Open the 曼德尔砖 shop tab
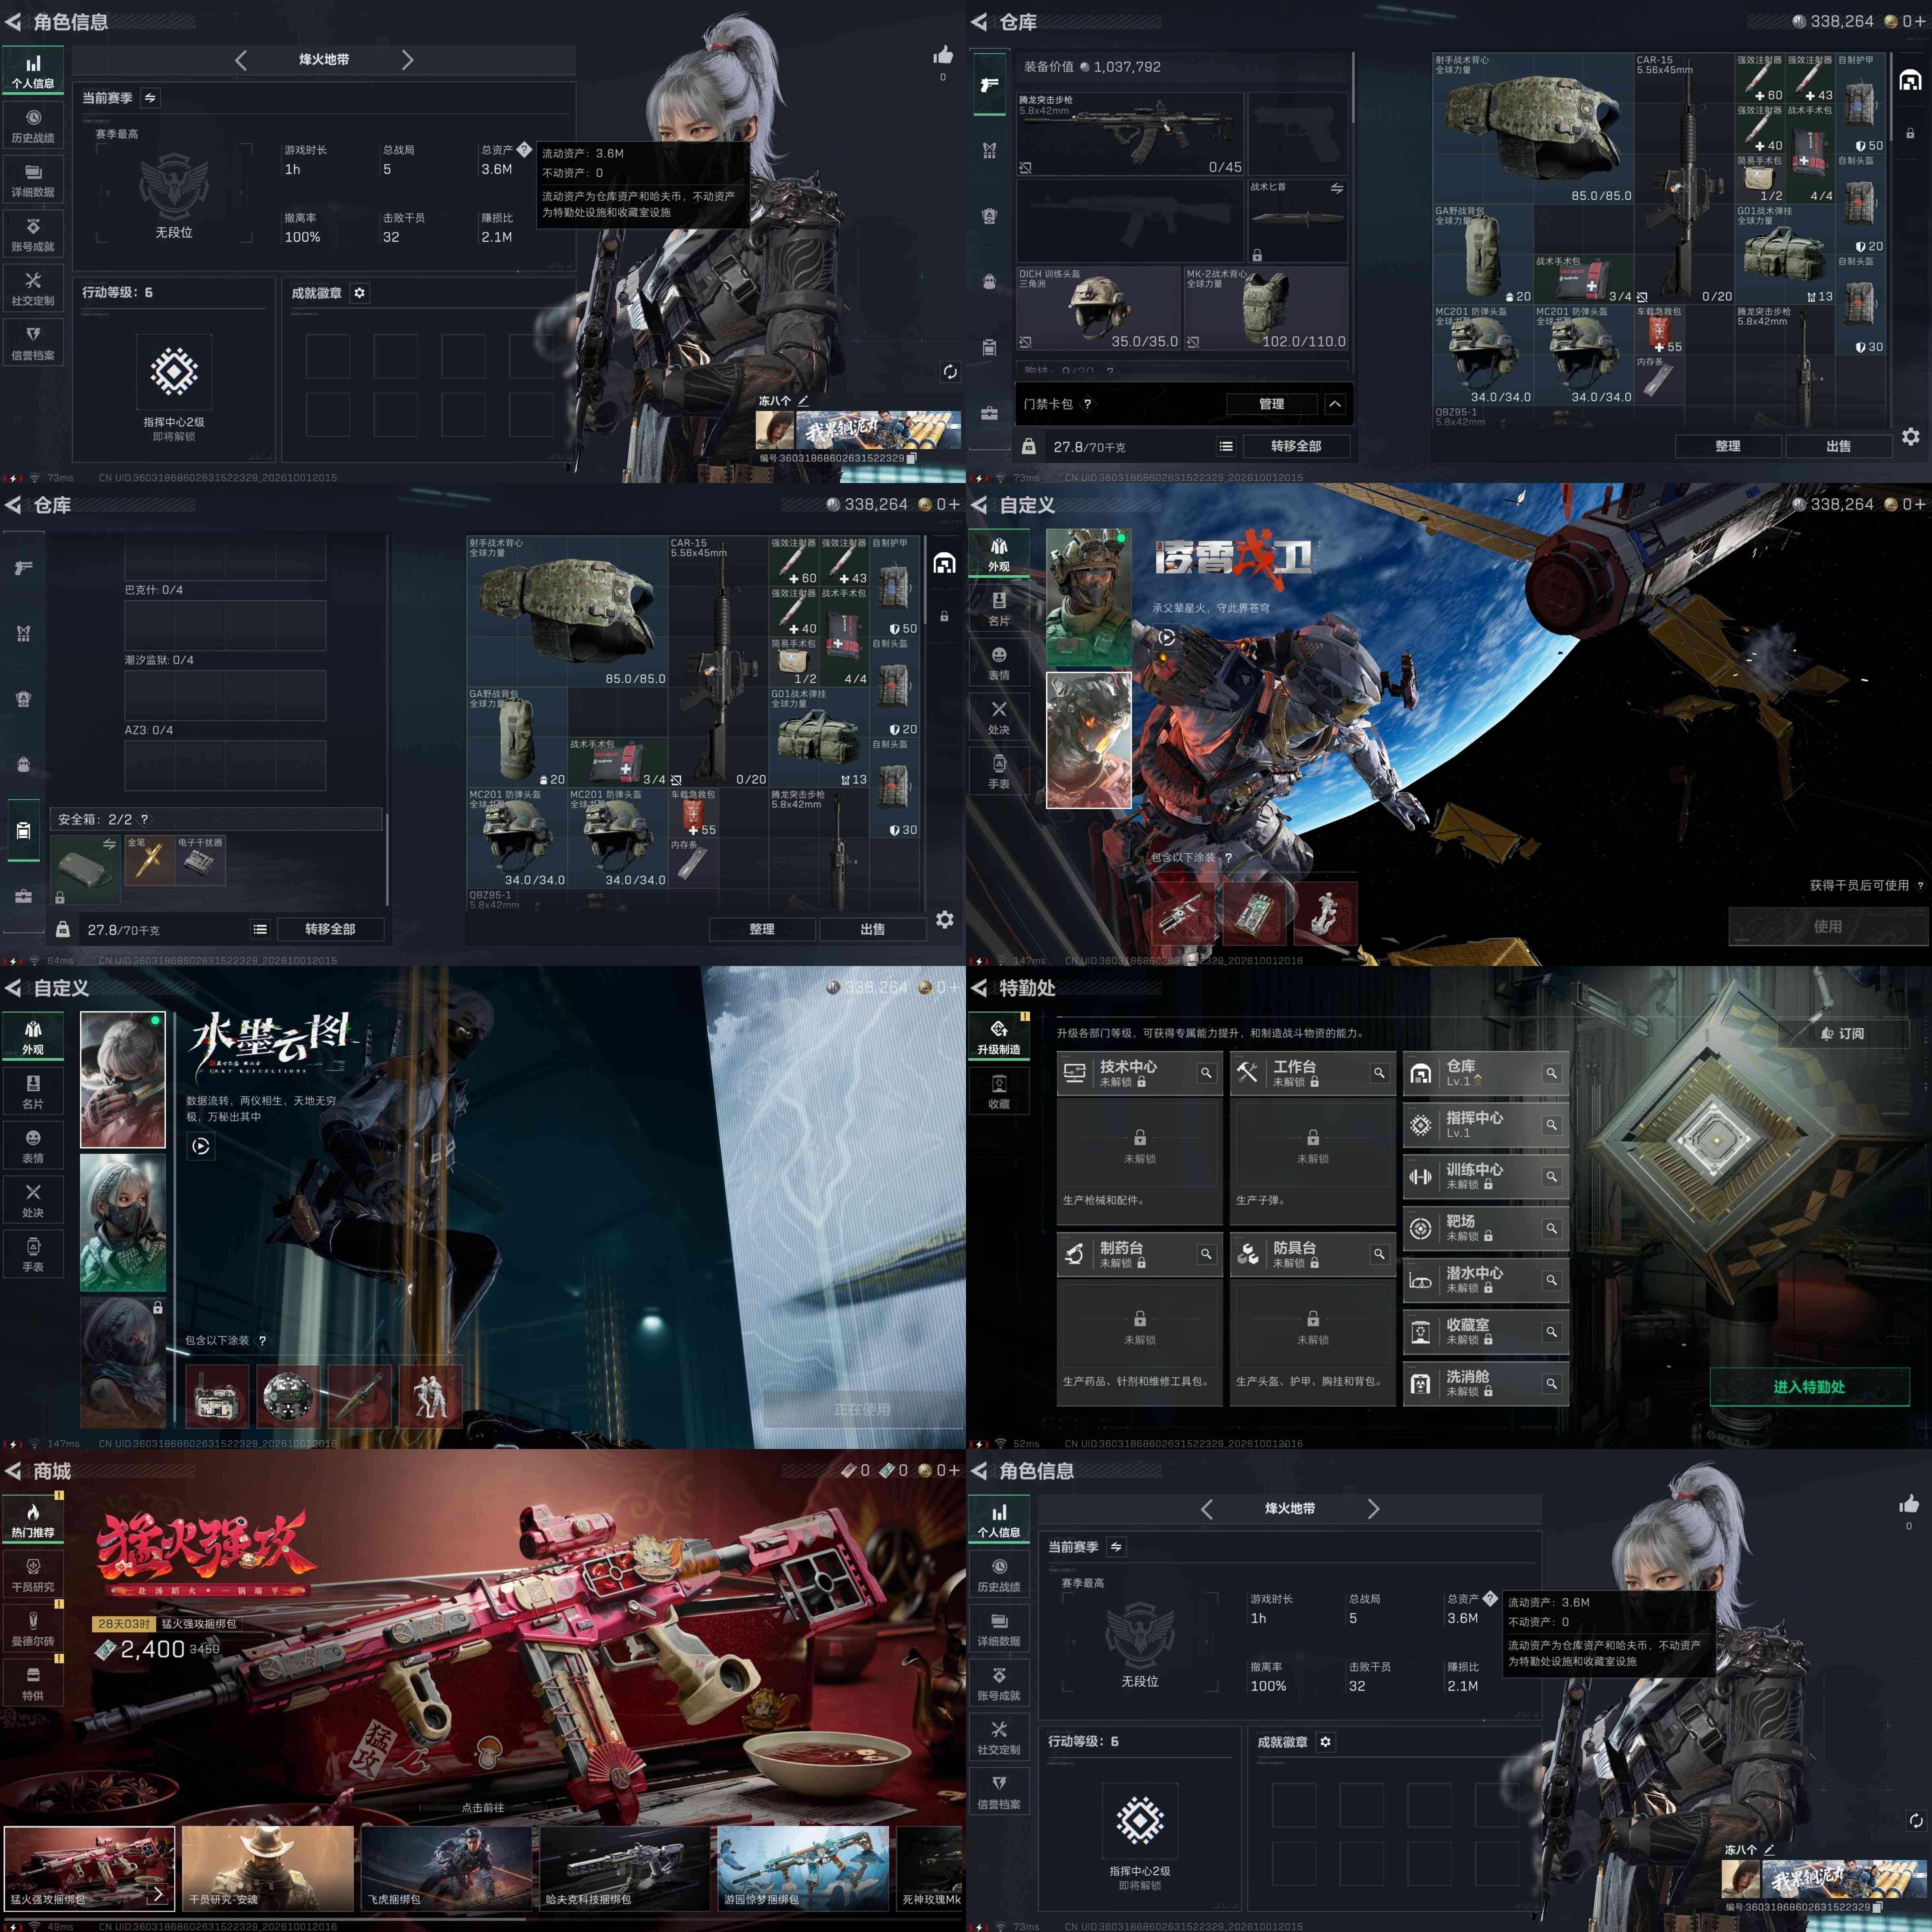This screenshot has height=1932, width=1932. [33, 1629]
